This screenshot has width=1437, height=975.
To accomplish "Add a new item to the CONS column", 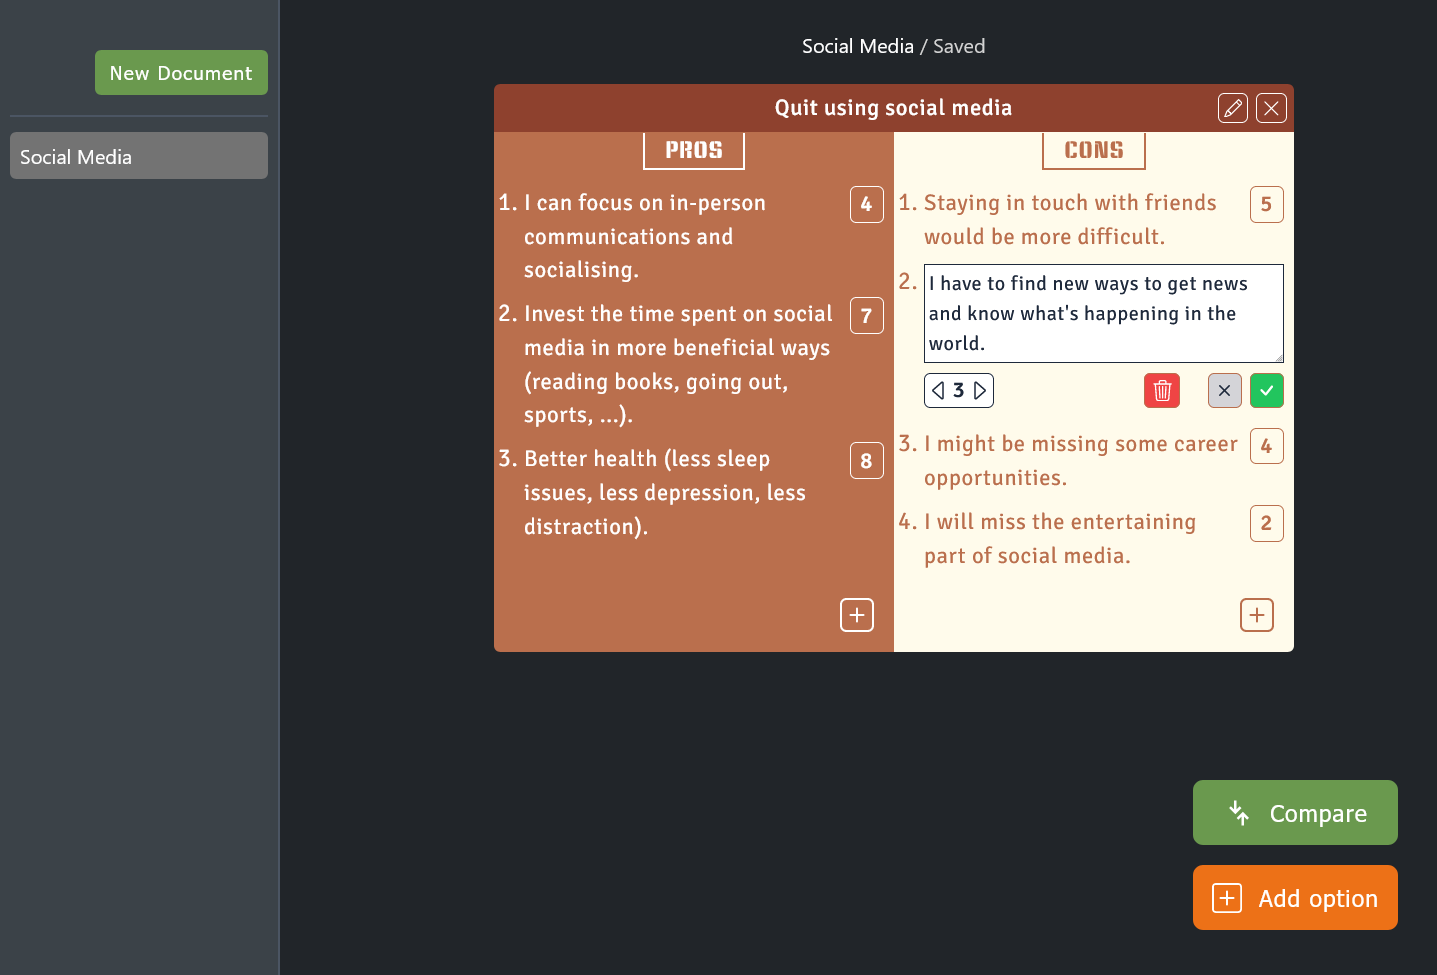I will click(x=1256, y=614).
